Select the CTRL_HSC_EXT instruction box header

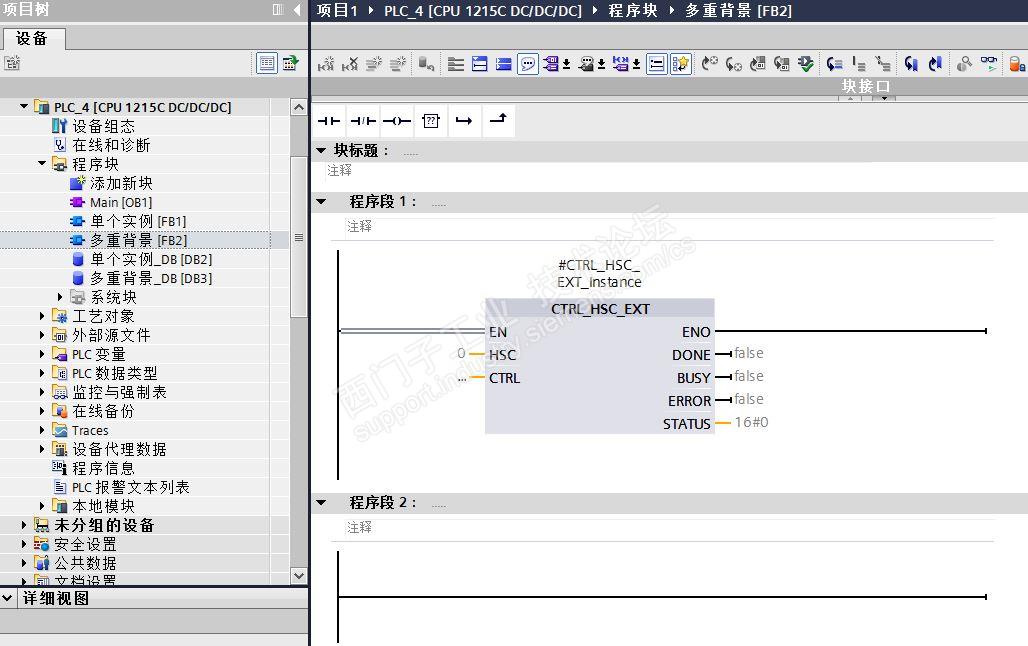(x=600, y=309)
